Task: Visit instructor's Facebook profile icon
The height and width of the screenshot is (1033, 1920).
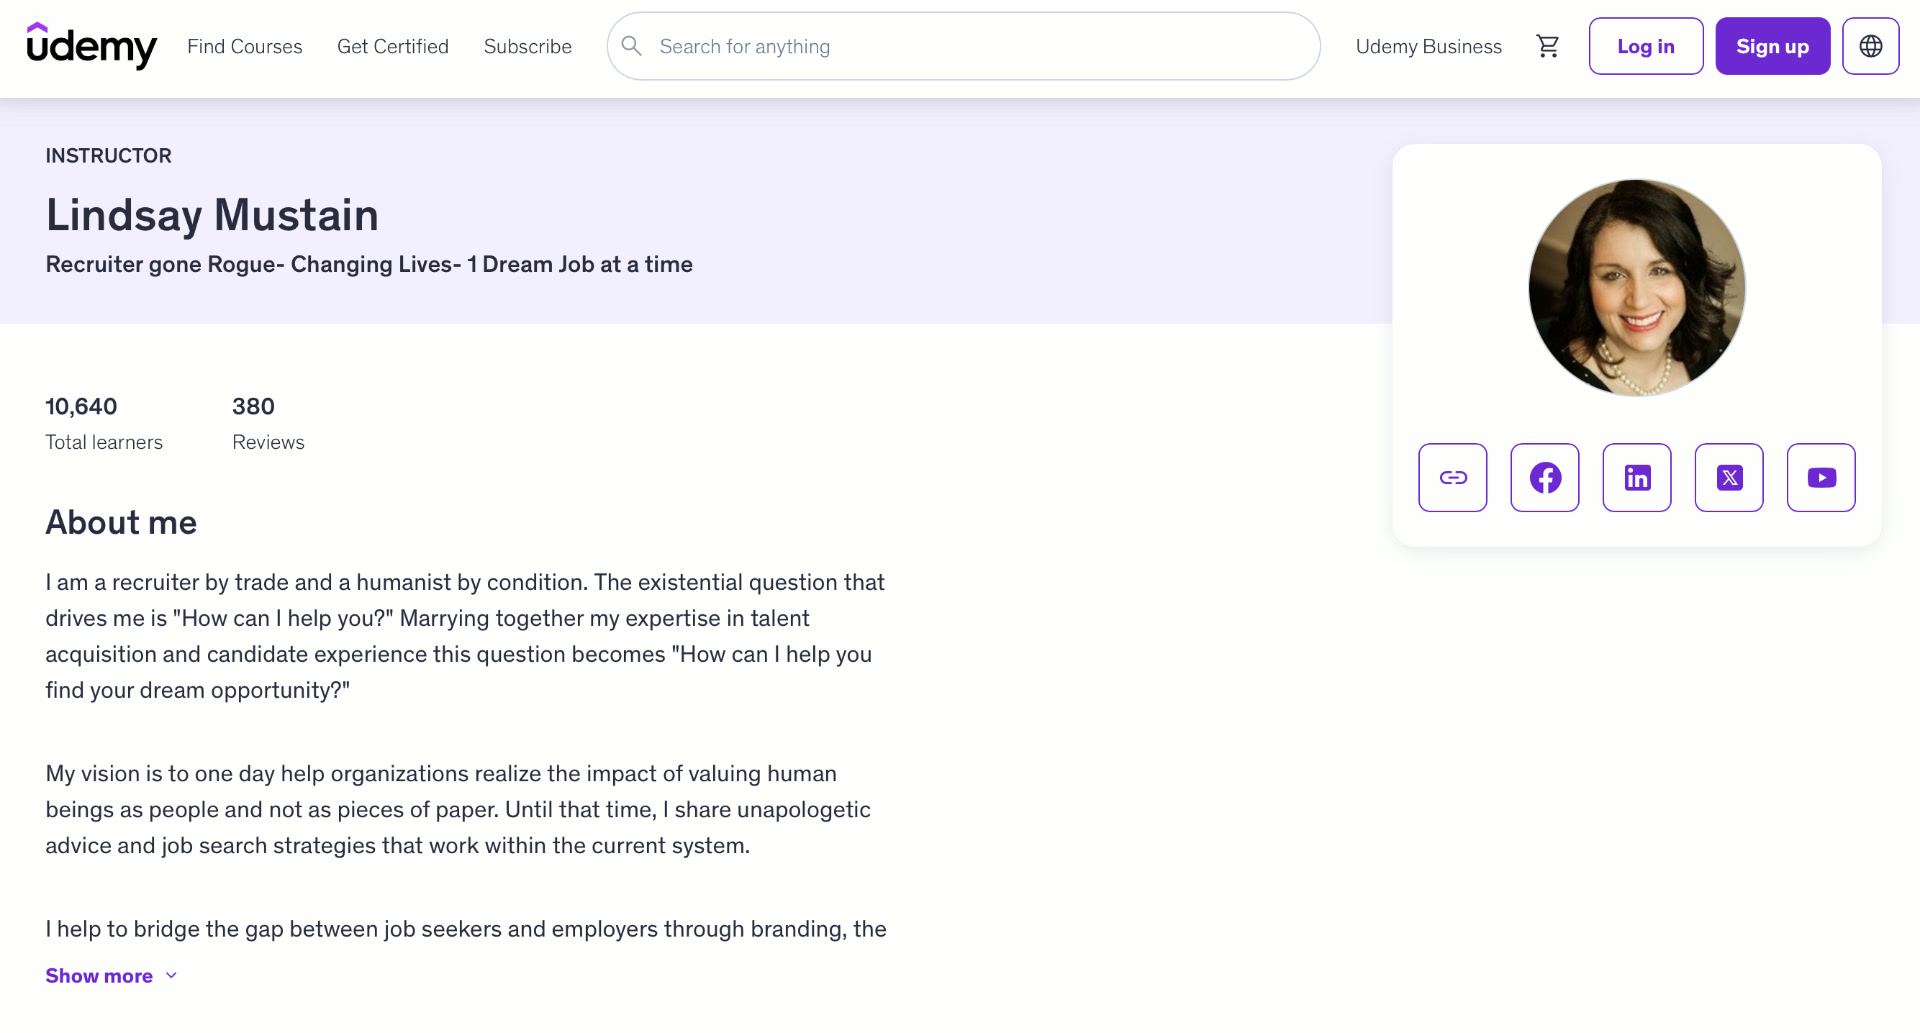Action: 1545,478
